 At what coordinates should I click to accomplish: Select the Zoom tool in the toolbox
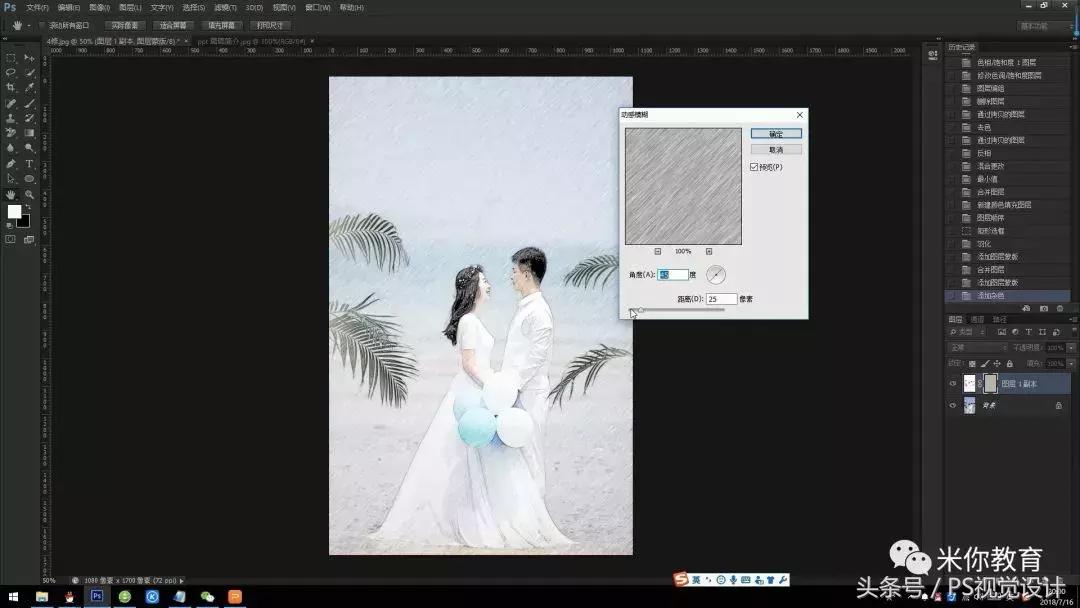tap(29, 194)
